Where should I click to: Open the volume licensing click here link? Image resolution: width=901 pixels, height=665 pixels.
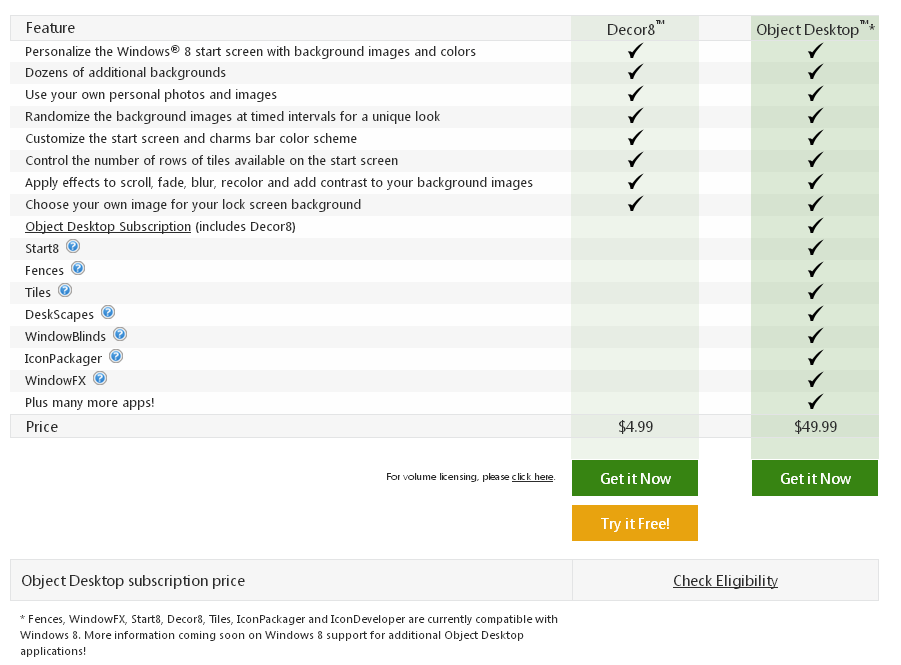(533, 476)
